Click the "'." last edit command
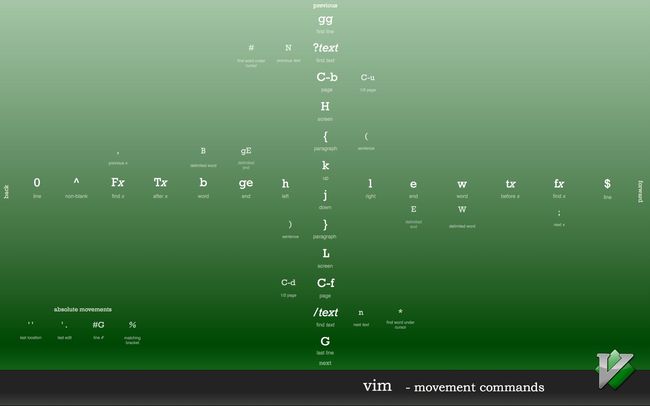Viewport: 650px width, 406px height. [x=64, y=325]
